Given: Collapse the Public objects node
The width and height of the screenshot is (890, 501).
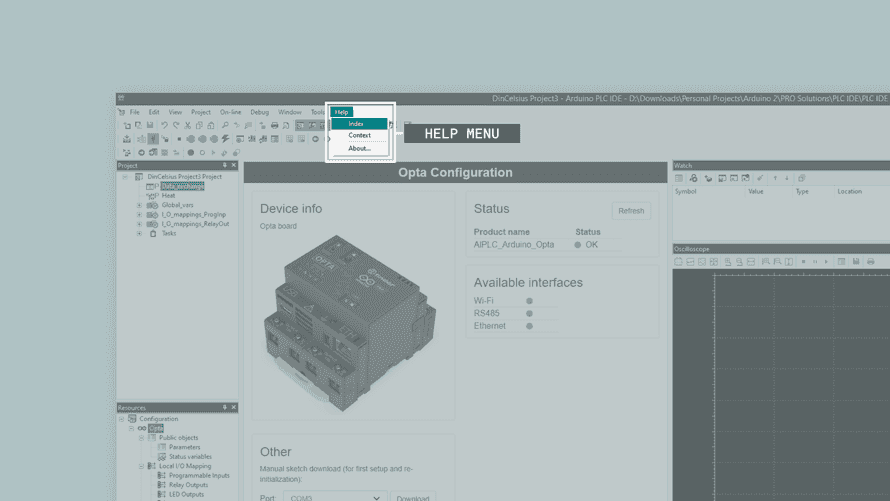Looking at the screenshot, I should [141, 437].
